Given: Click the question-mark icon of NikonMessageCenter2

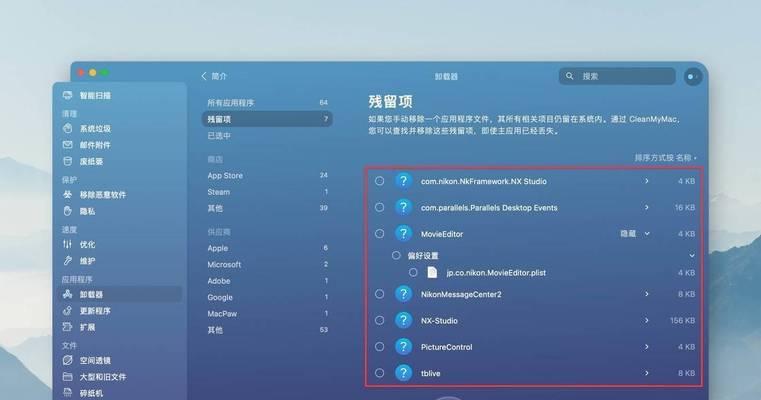Looking at the screenshot, I should pyautogui.click(x=403, y=294).
